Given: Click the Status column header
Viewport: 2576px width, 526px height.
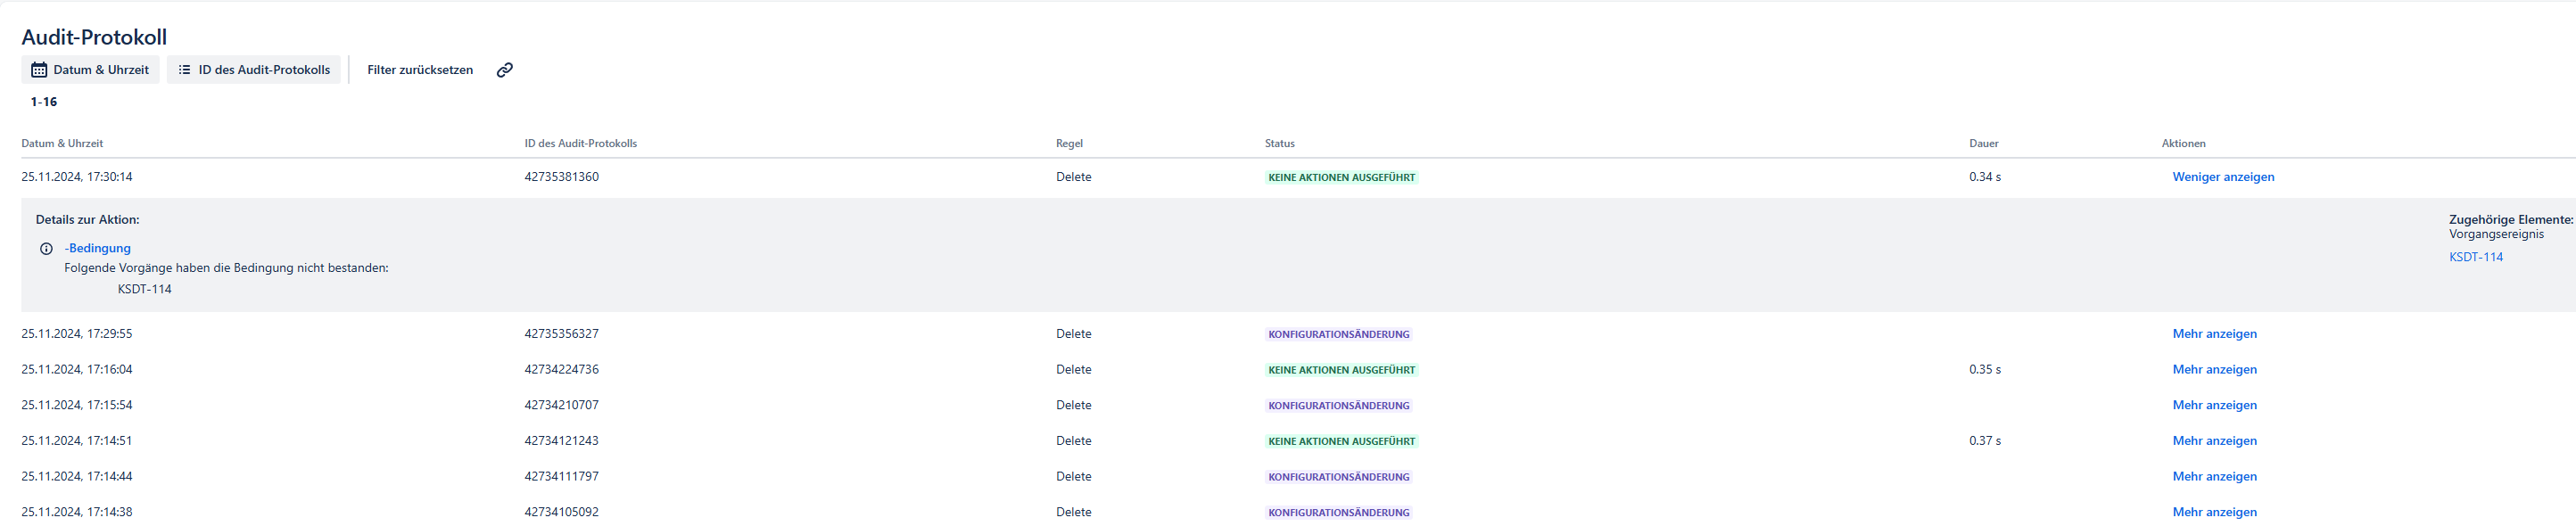Looking at the screenshot, I should (1280, 144).
